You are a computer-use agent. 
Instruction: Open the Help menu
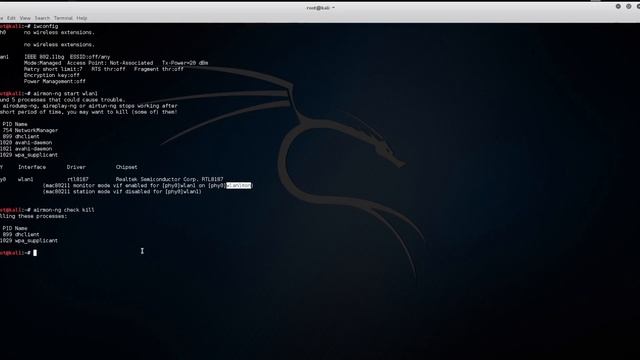(x=82, y=18)
